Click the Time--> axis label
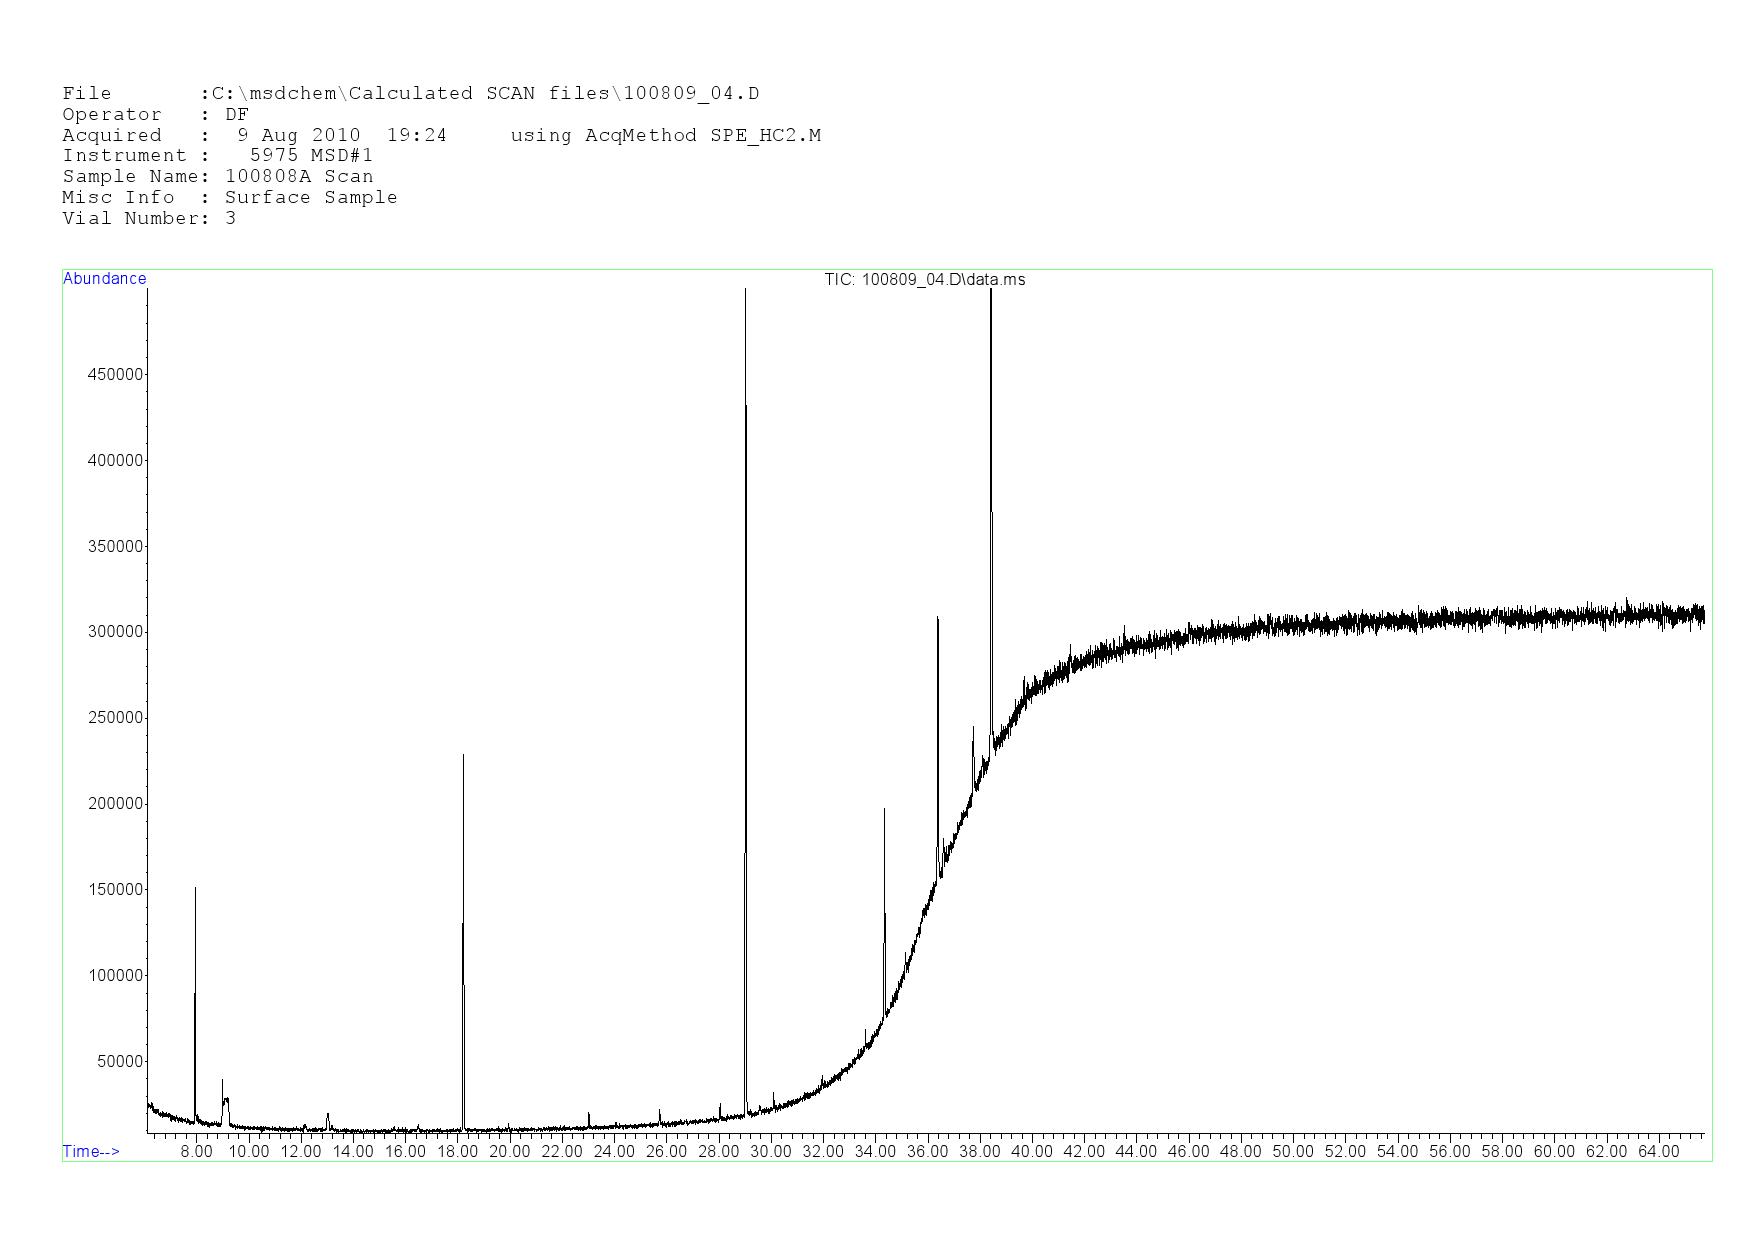The image size is (1754, 1240). (91, 1151)
